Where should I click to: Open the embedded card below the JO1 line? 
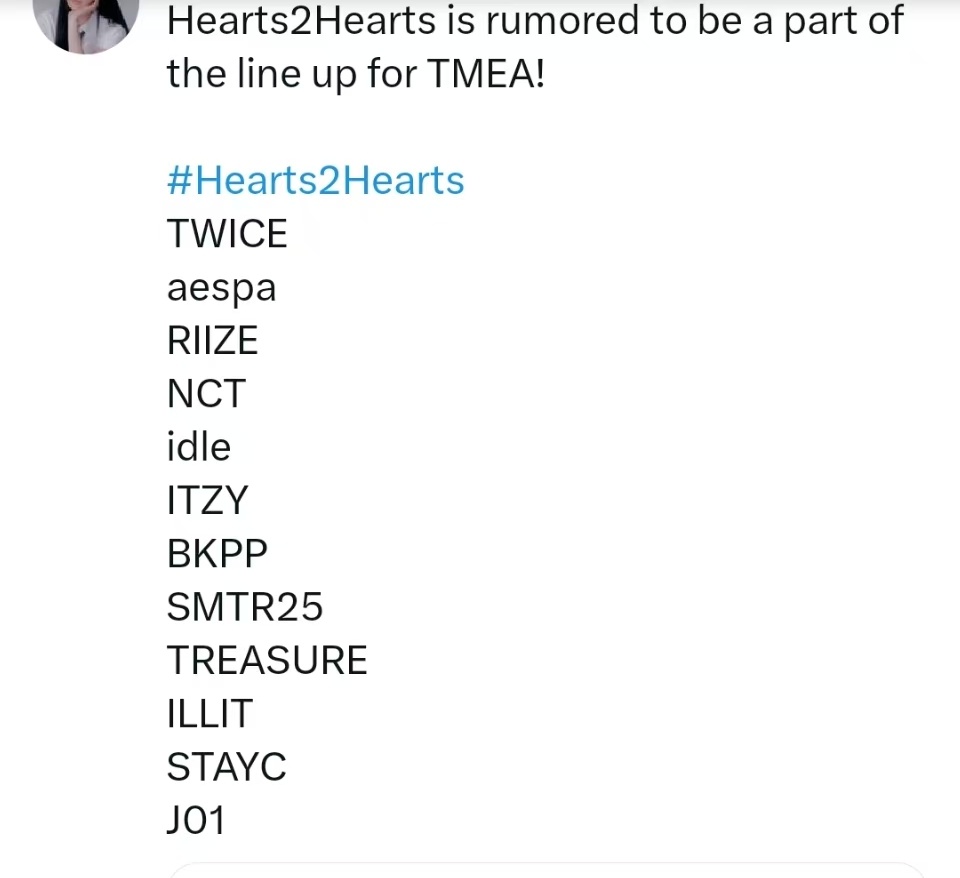(x=546, y=870)
